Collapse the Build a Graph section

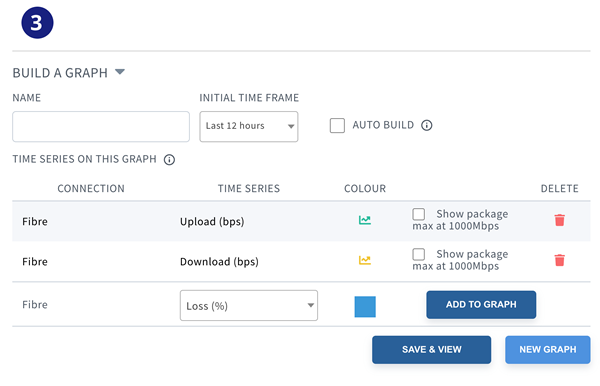coord(120,72)
